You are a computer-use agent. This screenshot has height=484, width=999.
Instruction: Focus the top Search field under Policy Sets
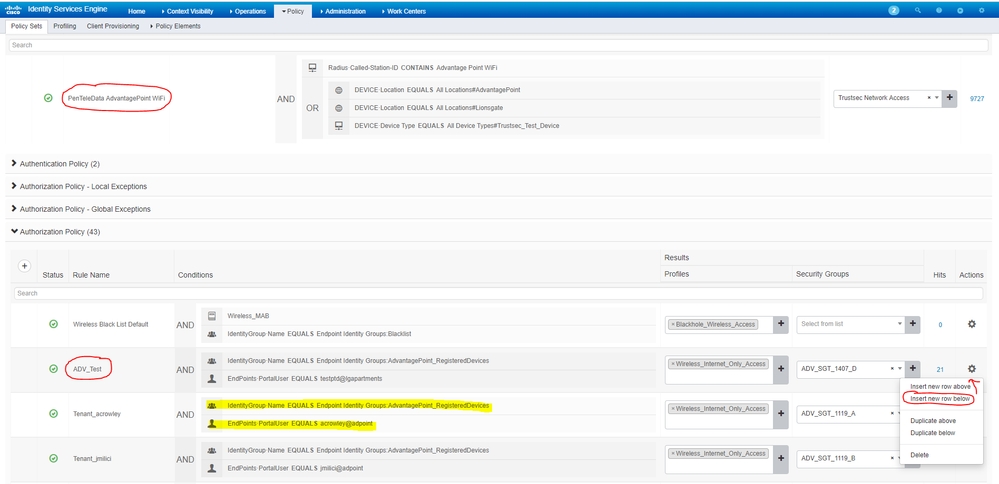(499, 45)
